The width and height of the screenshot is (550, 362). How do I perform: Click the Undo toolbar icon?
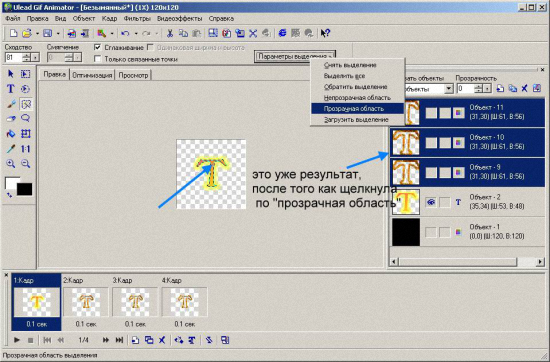125,33
